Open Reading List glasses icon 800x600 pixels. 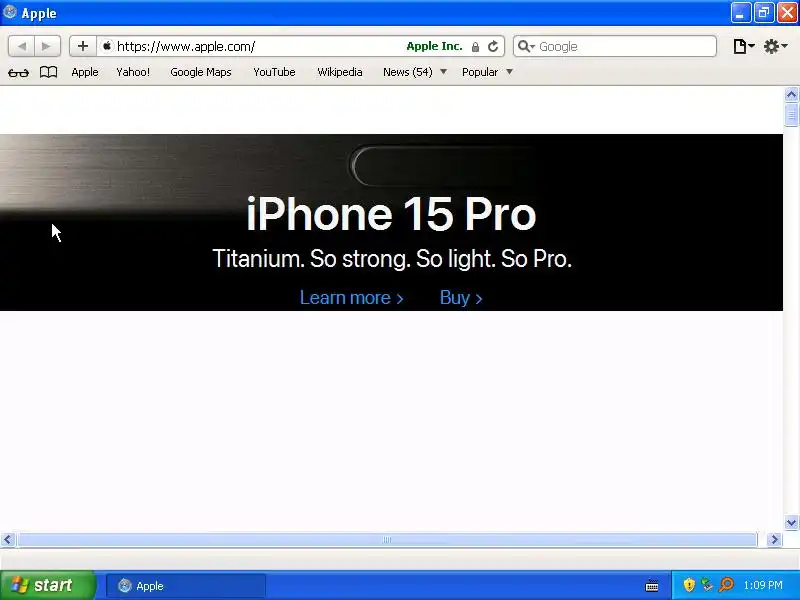click(x=18, y=72)
